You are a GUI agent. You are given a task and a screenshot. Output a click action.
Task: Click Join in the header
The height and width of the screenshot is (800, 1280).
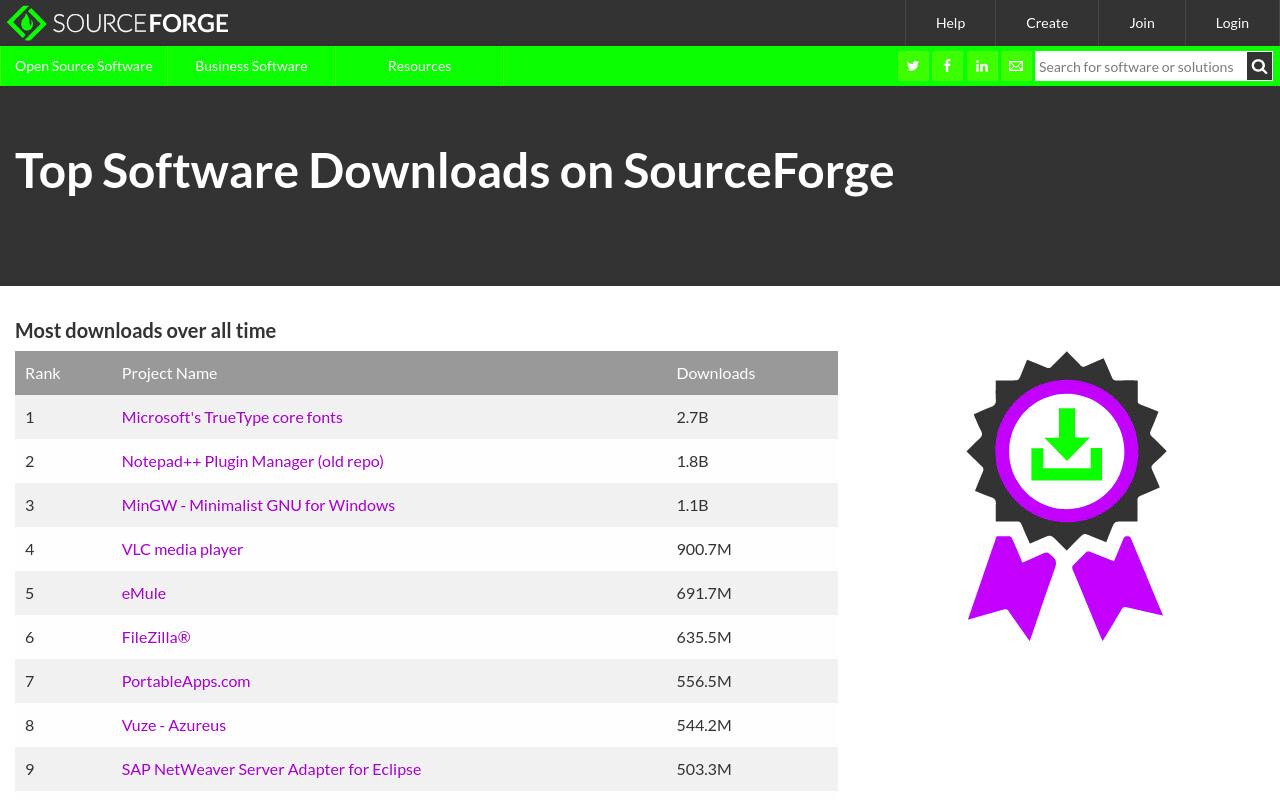1142,23
